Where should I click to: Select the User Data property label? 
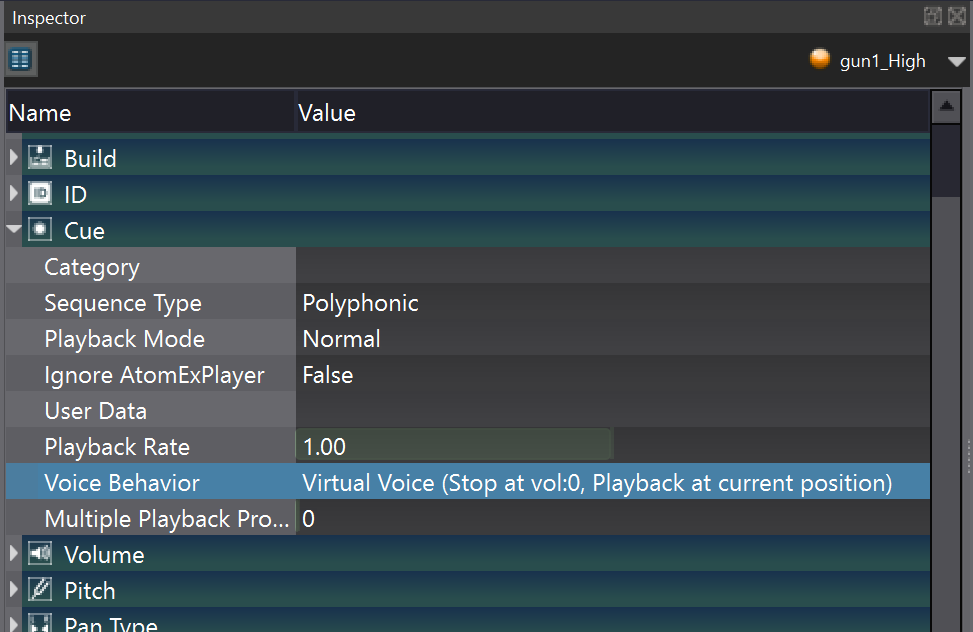tap(96, 411)
